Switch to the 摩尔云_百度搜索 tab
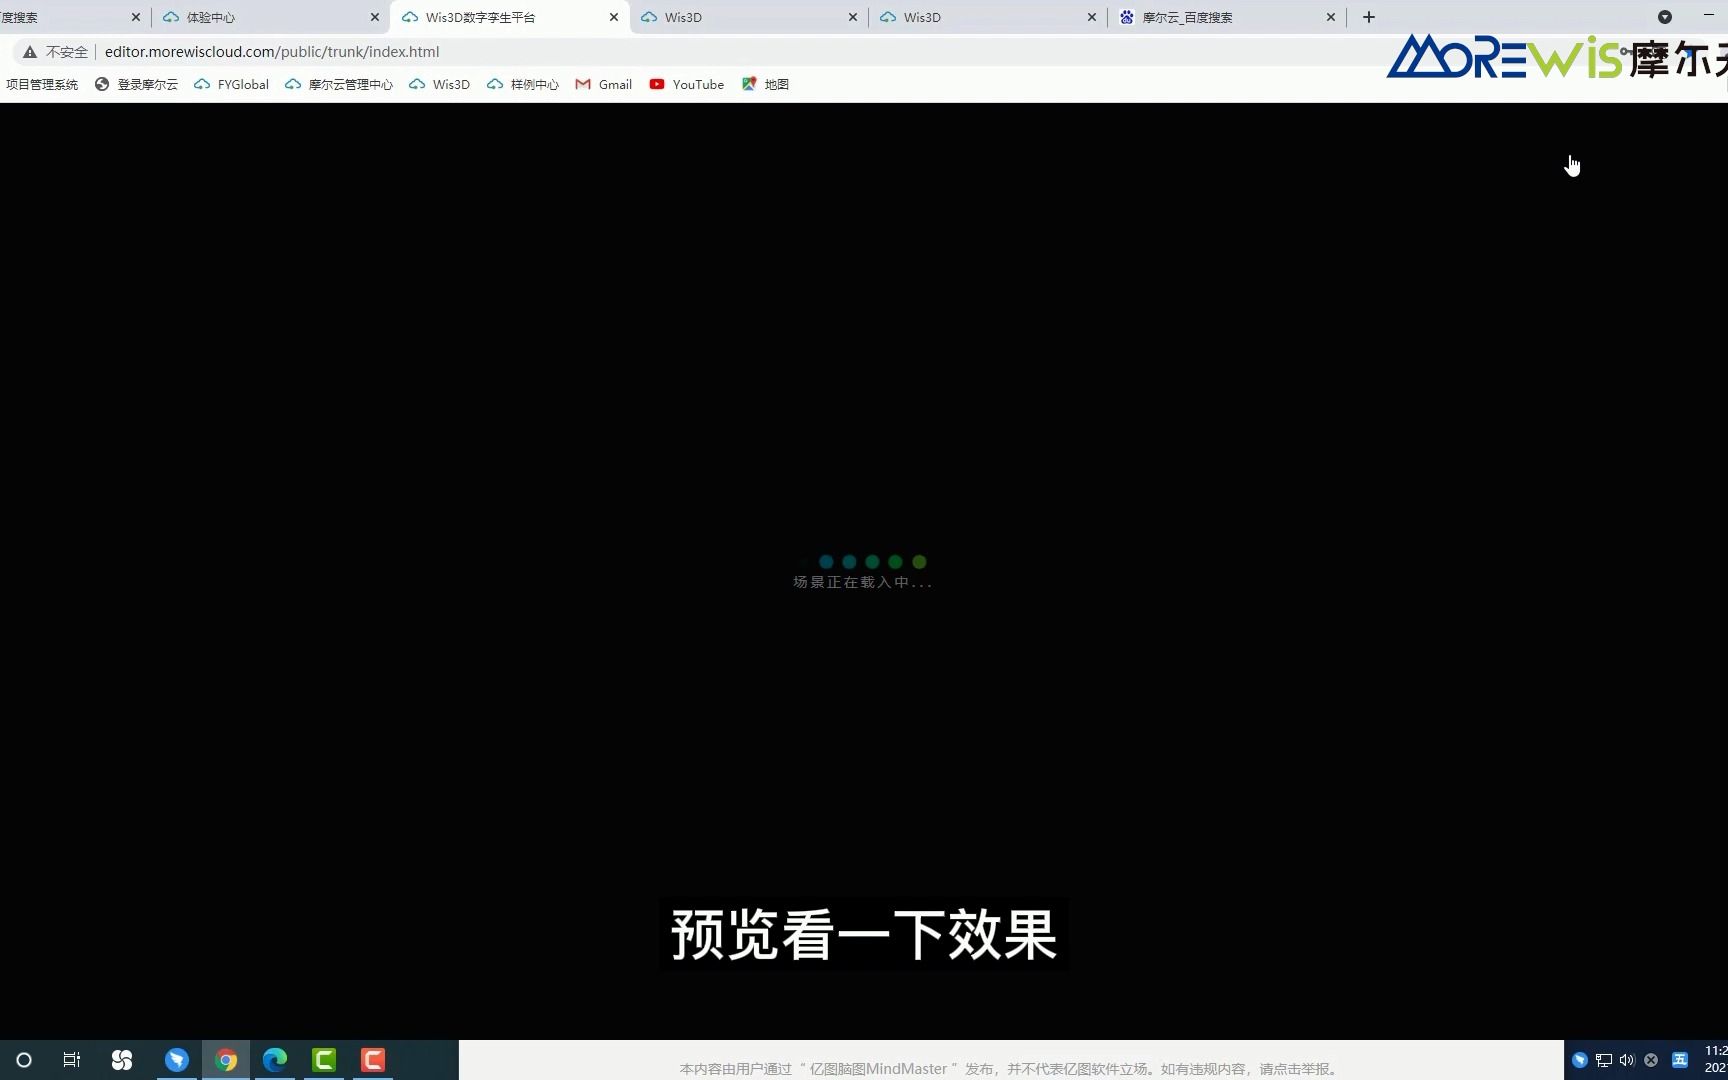The image size is (1728, 1080). [x=1227, y=17]
